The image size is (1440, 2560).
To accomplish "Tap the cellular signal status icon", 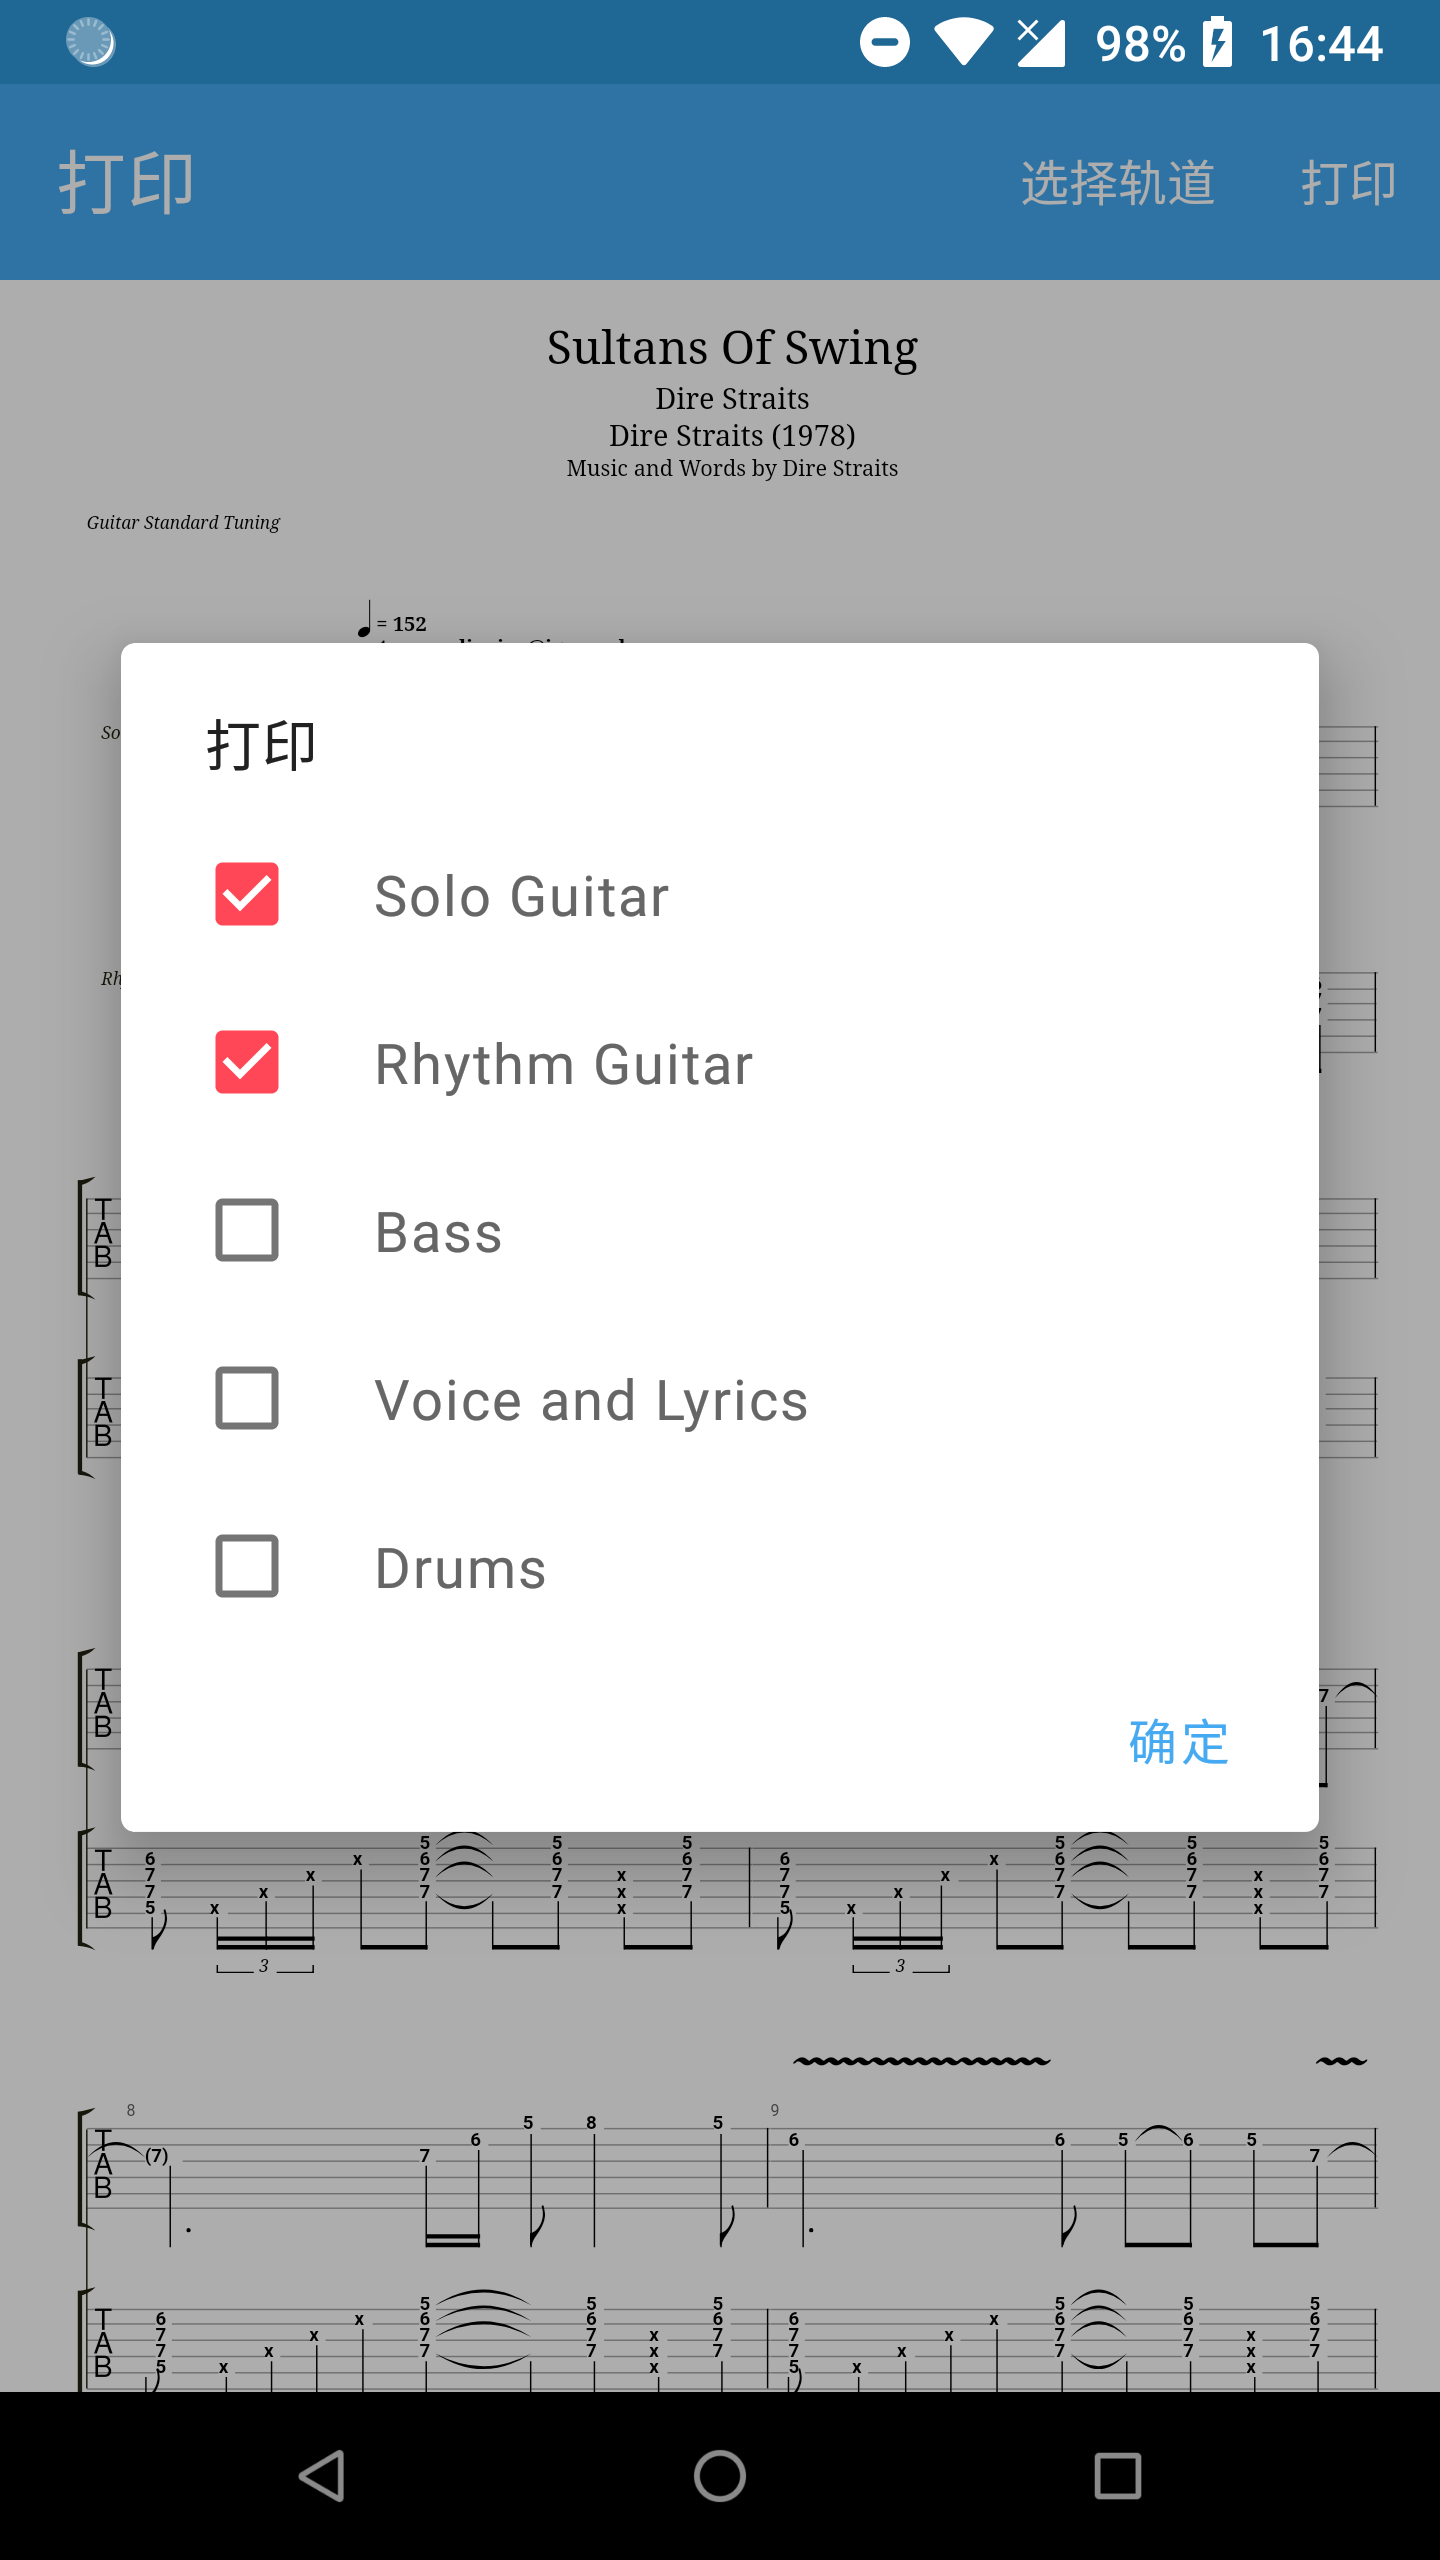I will (x=1041, y=43).
